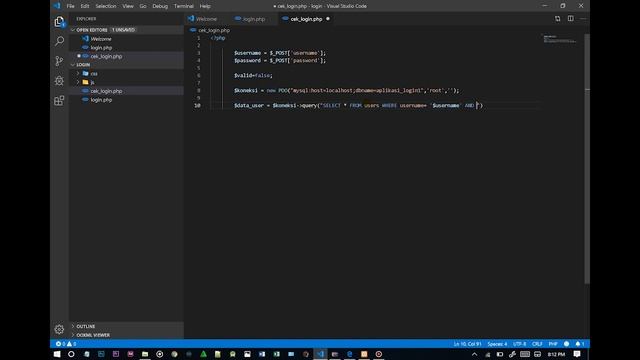This screenshot has height=360, width=640.
Task: Open the Extensions view in activity bar
Action: 59,100
